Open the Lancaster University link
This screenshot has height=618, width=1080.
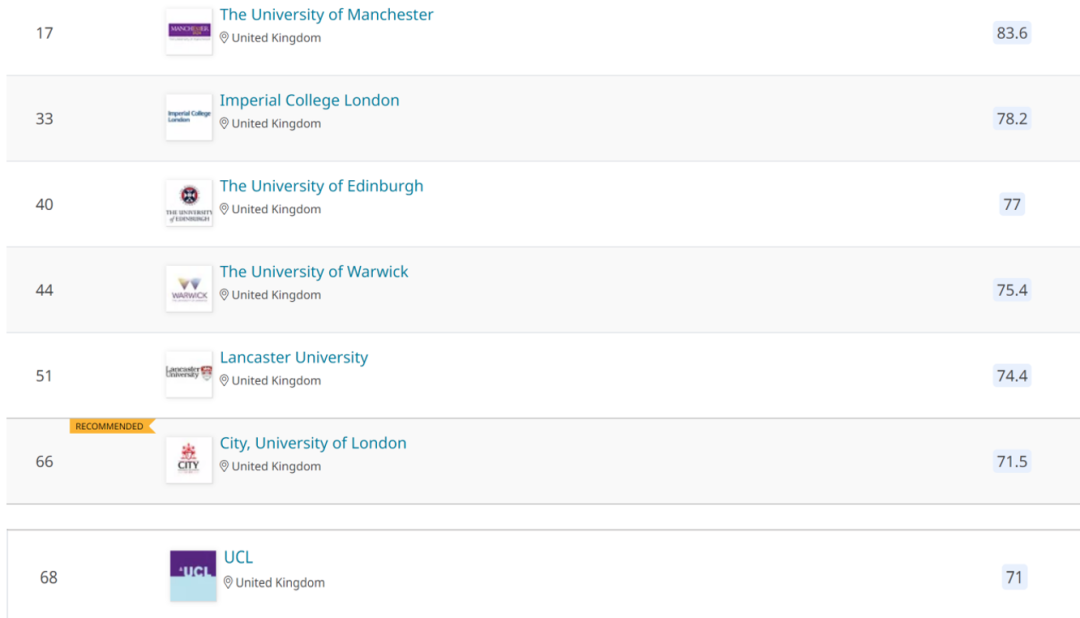point(294,357)
